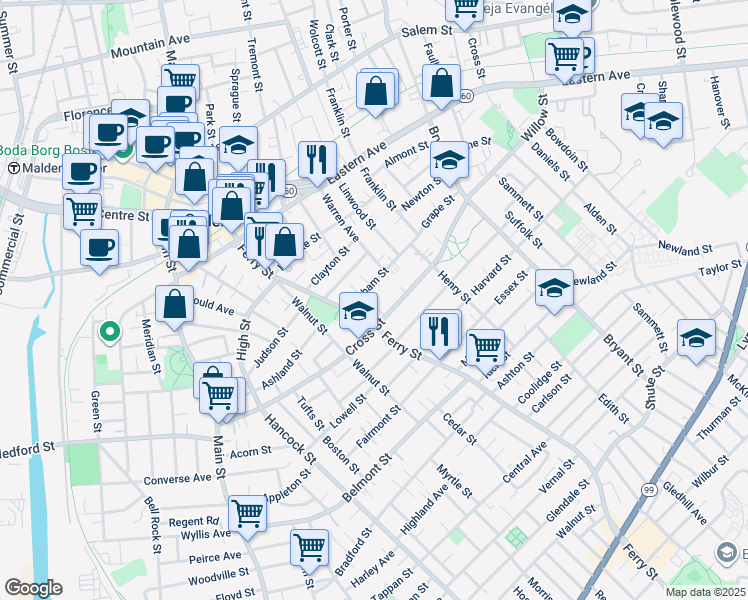Click the school marker at Cross St and Ferry St
Screen dimensions: 748x600
click(x=358, y=311)
